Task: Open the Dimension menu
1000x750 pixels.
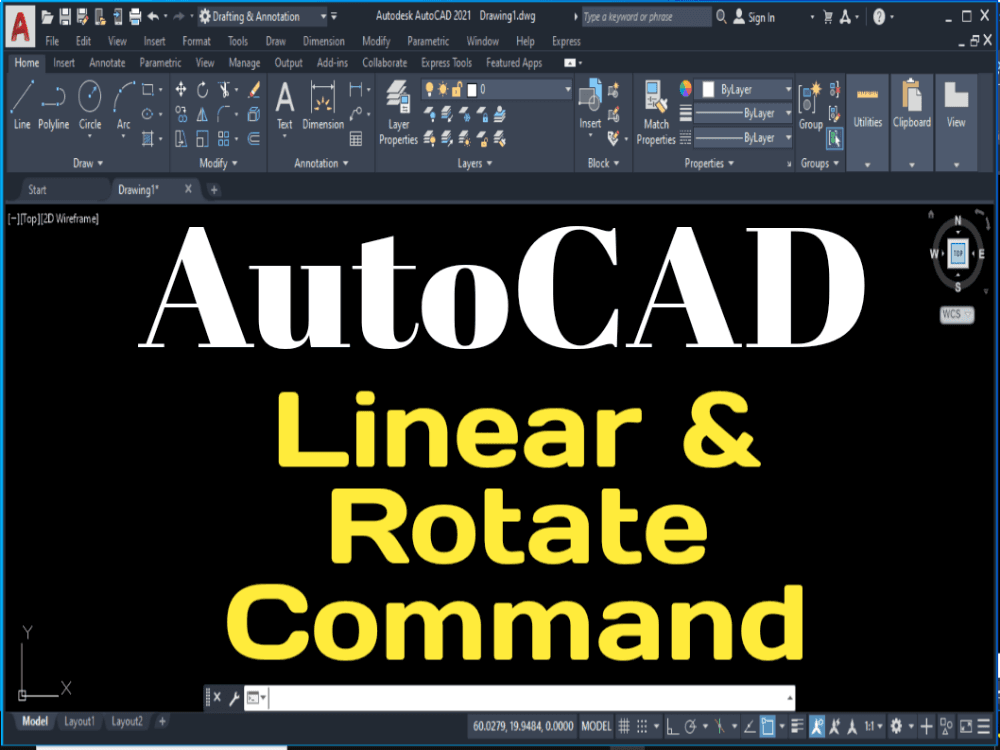Action: click(323, 41)
